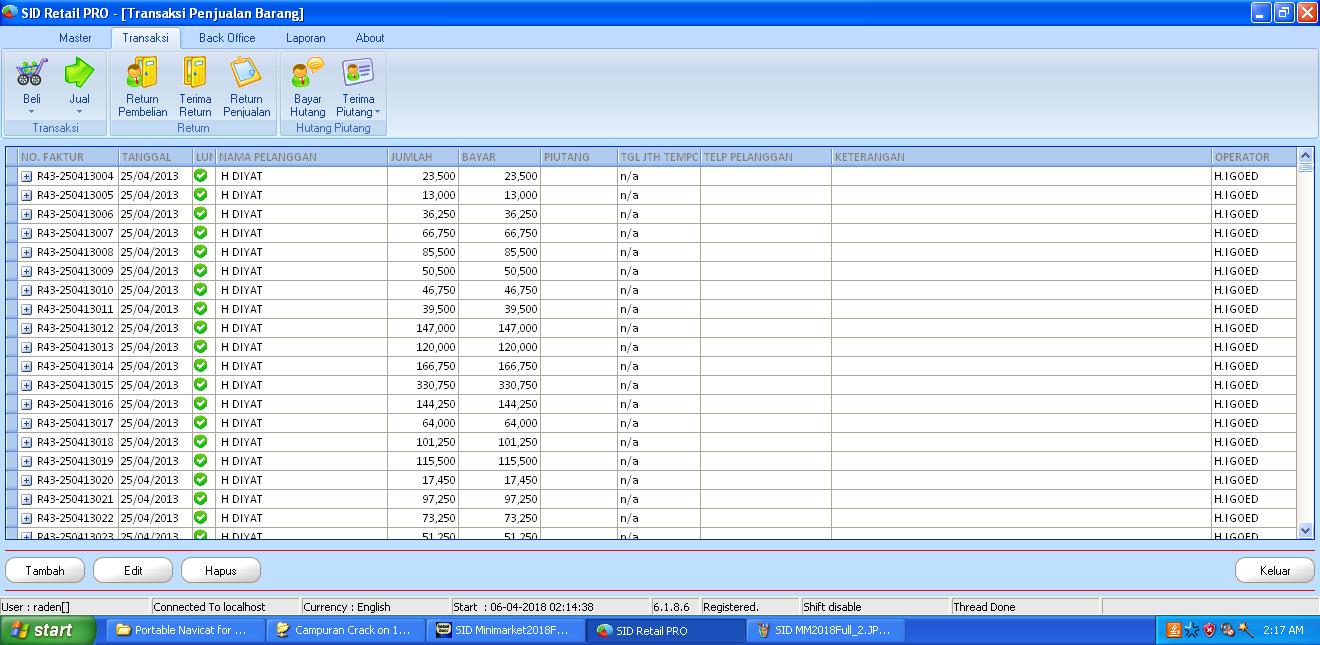Expand invoice row R43-250413004
The height and width of the screenshot is (645, 1320).
tap(27, 176)
